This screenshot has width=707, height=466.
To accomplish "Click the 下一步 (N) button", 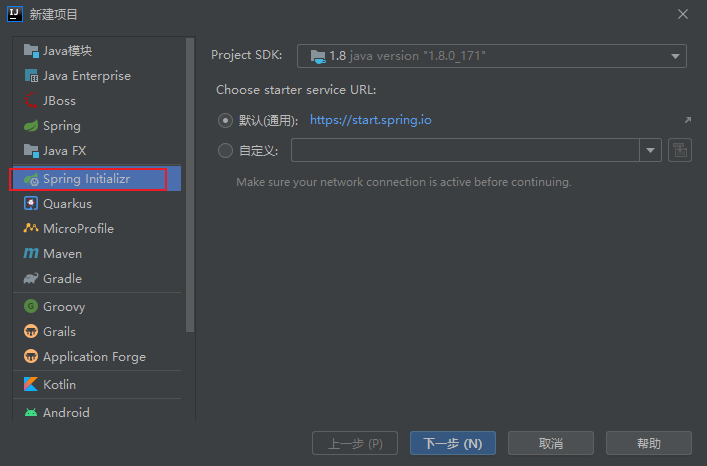I will (x=453, y=443).
